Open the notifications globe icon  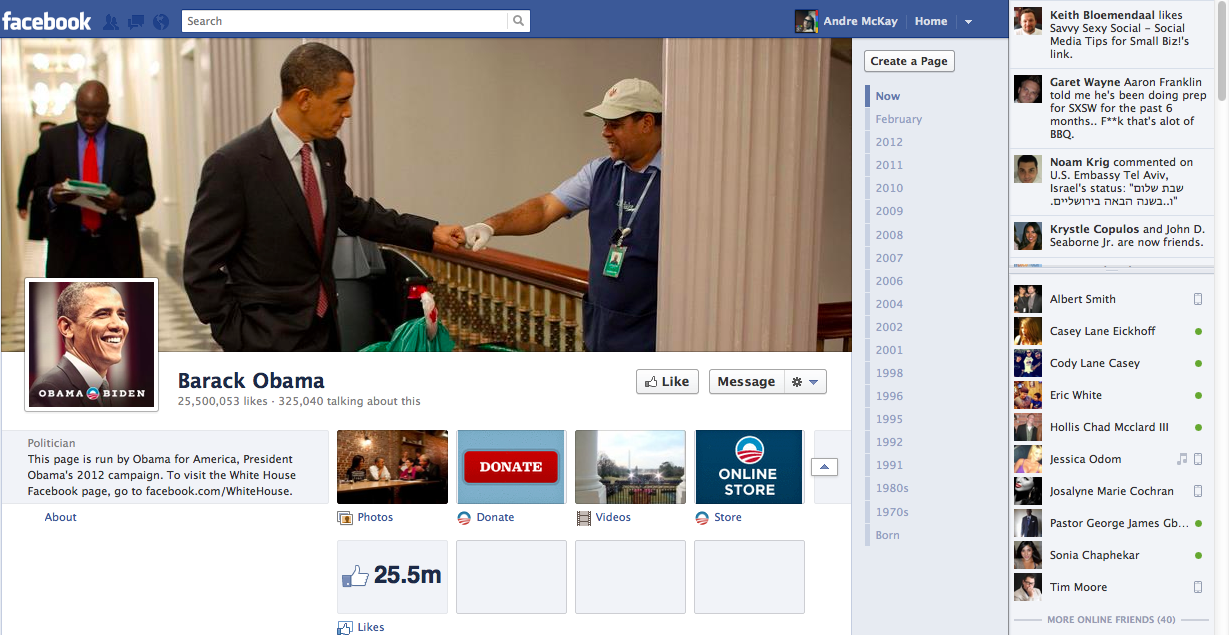(x=160, y=21)
